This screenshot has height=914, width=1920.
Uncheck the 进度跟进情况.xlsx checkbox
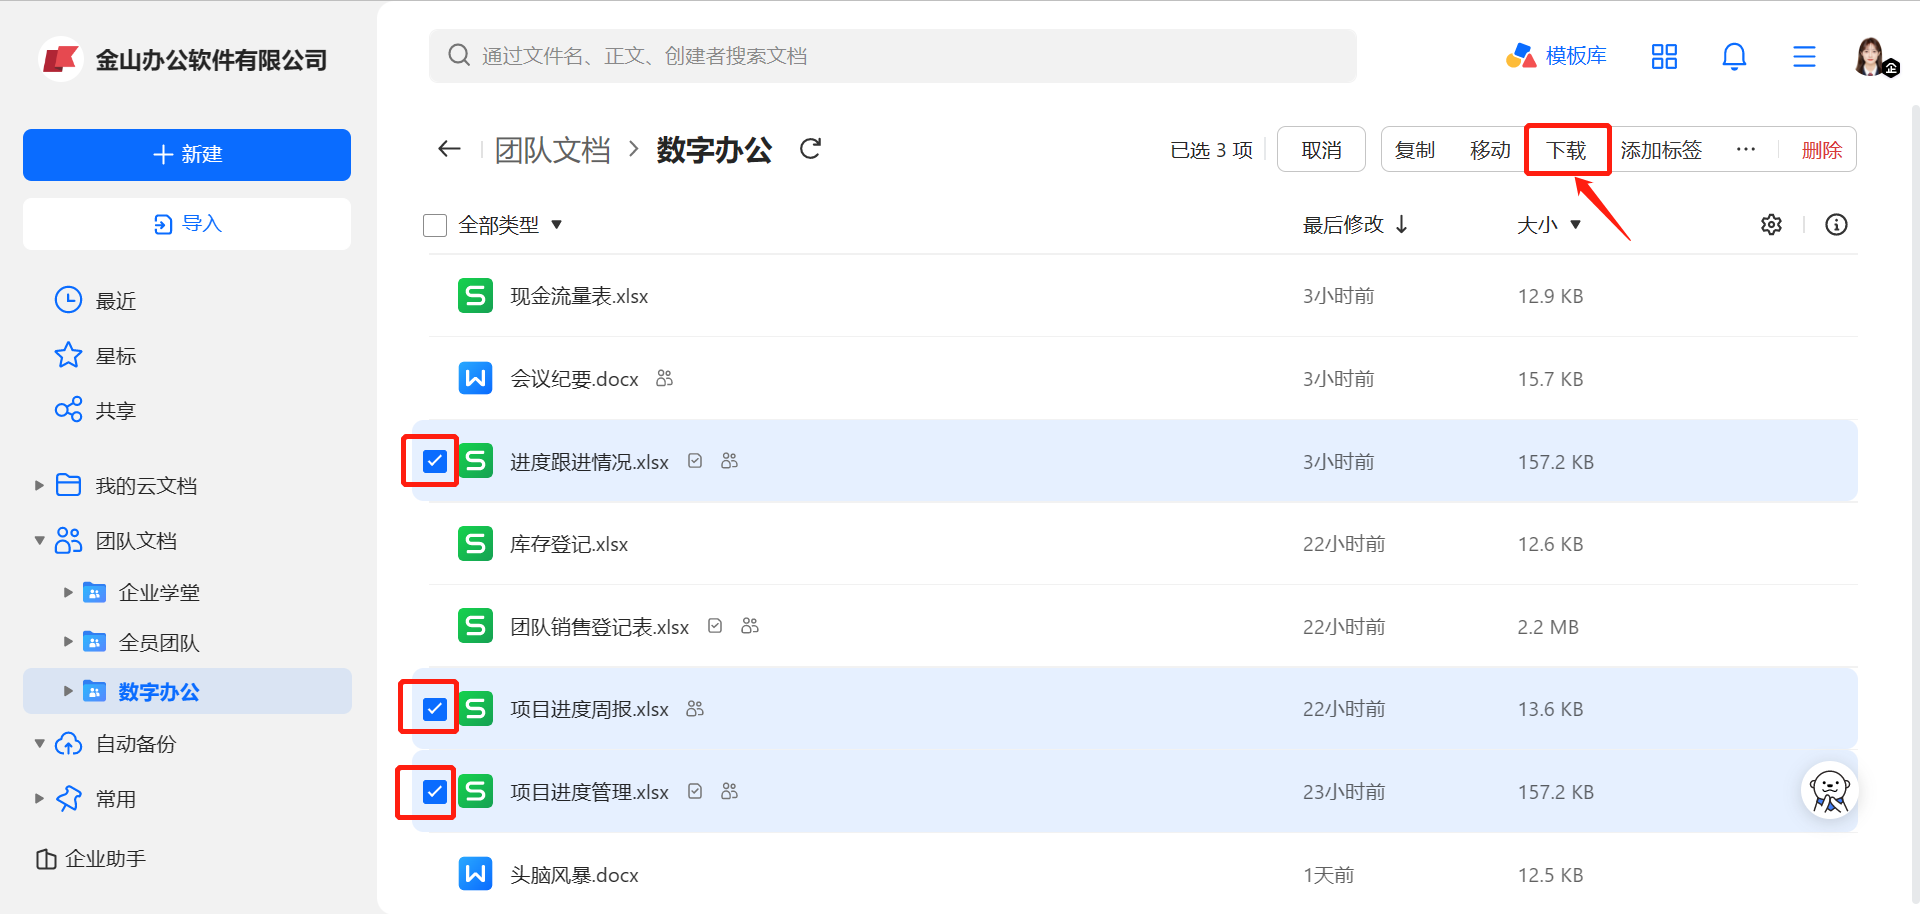click(x=434, y=461)
